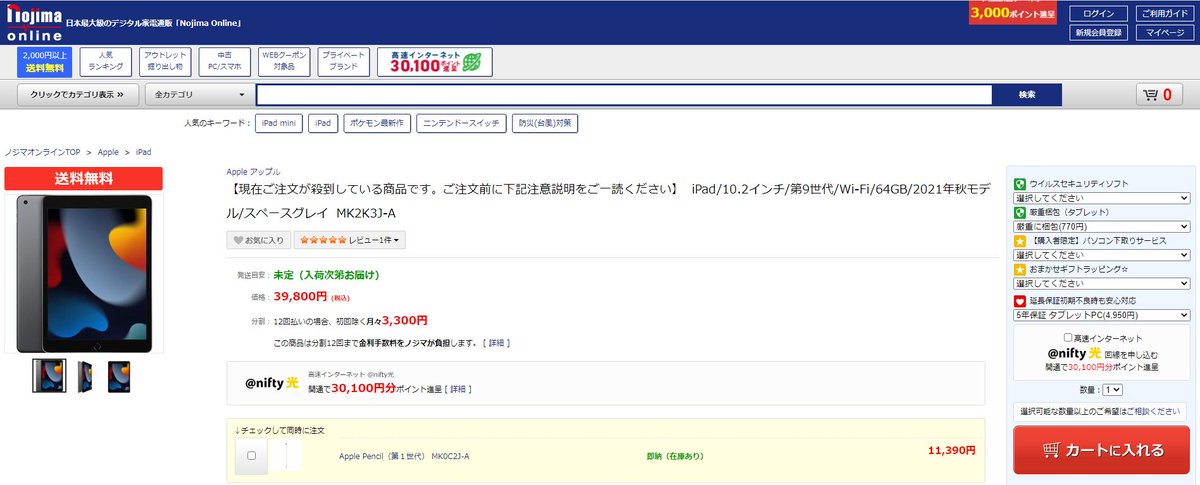Click Apple Pencil (第1世代) MK0C2J-A link

click(x=404, y=456)
